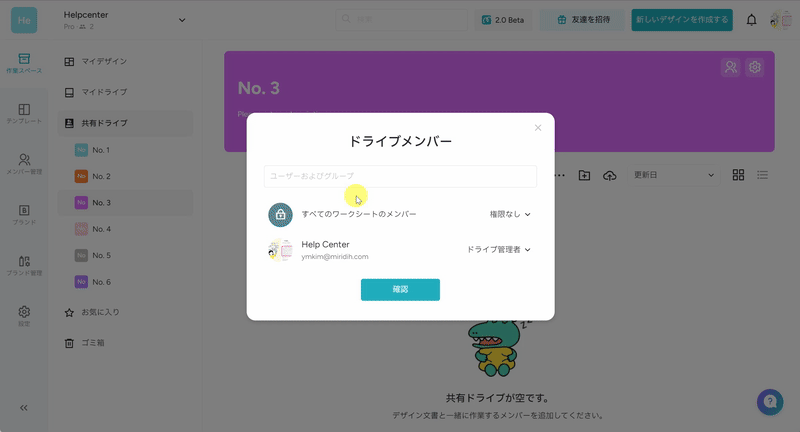Click the cloud upload icon
The width and height of the screenshot is (800, 432).
610,176
